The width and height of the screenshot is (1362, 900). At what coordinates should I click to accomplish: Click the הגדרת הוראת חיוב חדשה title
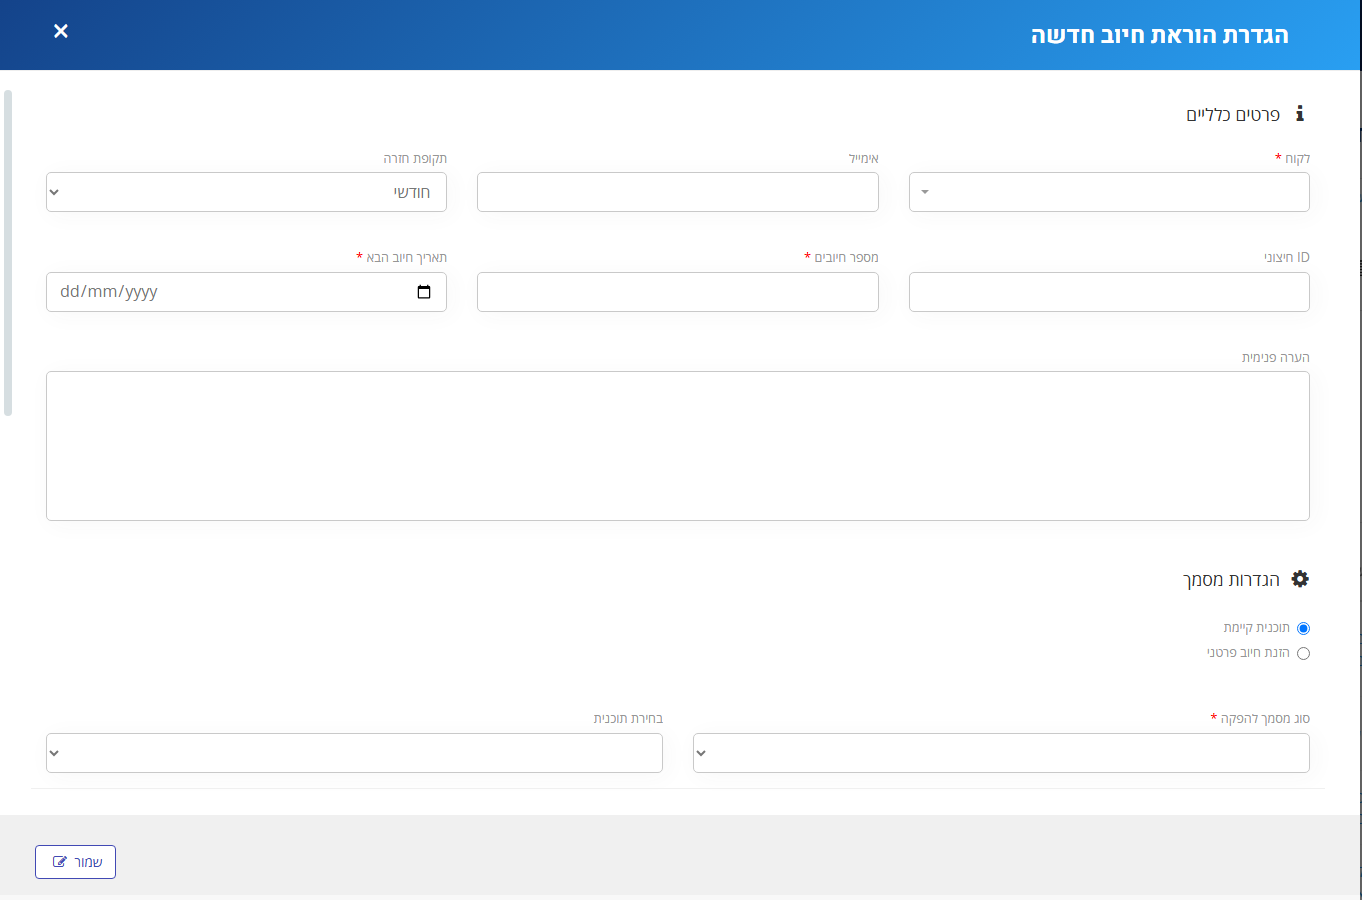[1160, 35]
